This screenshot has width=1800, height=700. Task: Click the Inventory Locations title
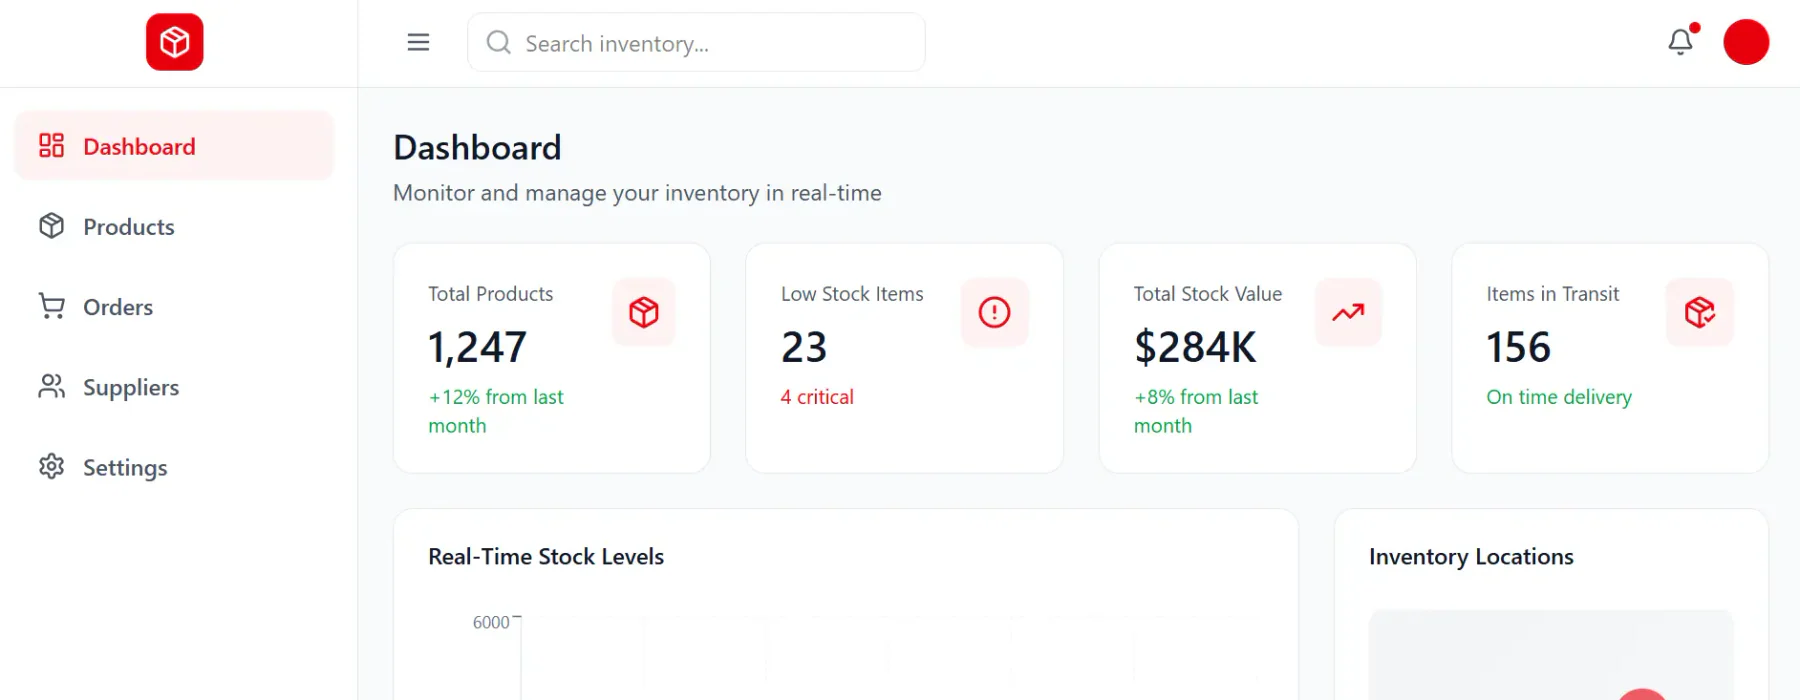[x=1471, y=557]
